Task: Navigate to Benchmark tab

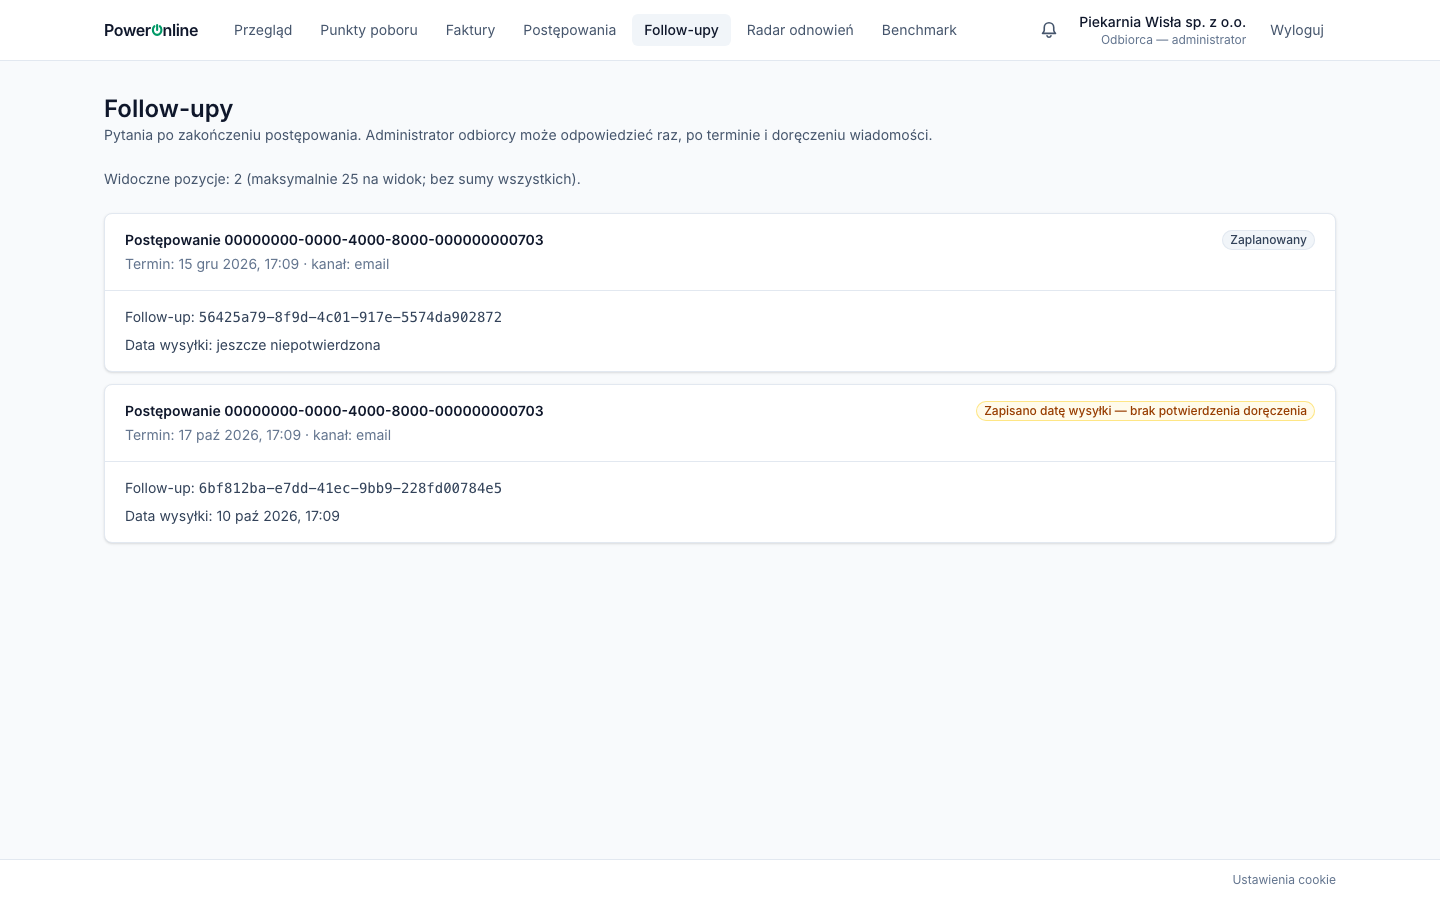Action: (919, 30)
